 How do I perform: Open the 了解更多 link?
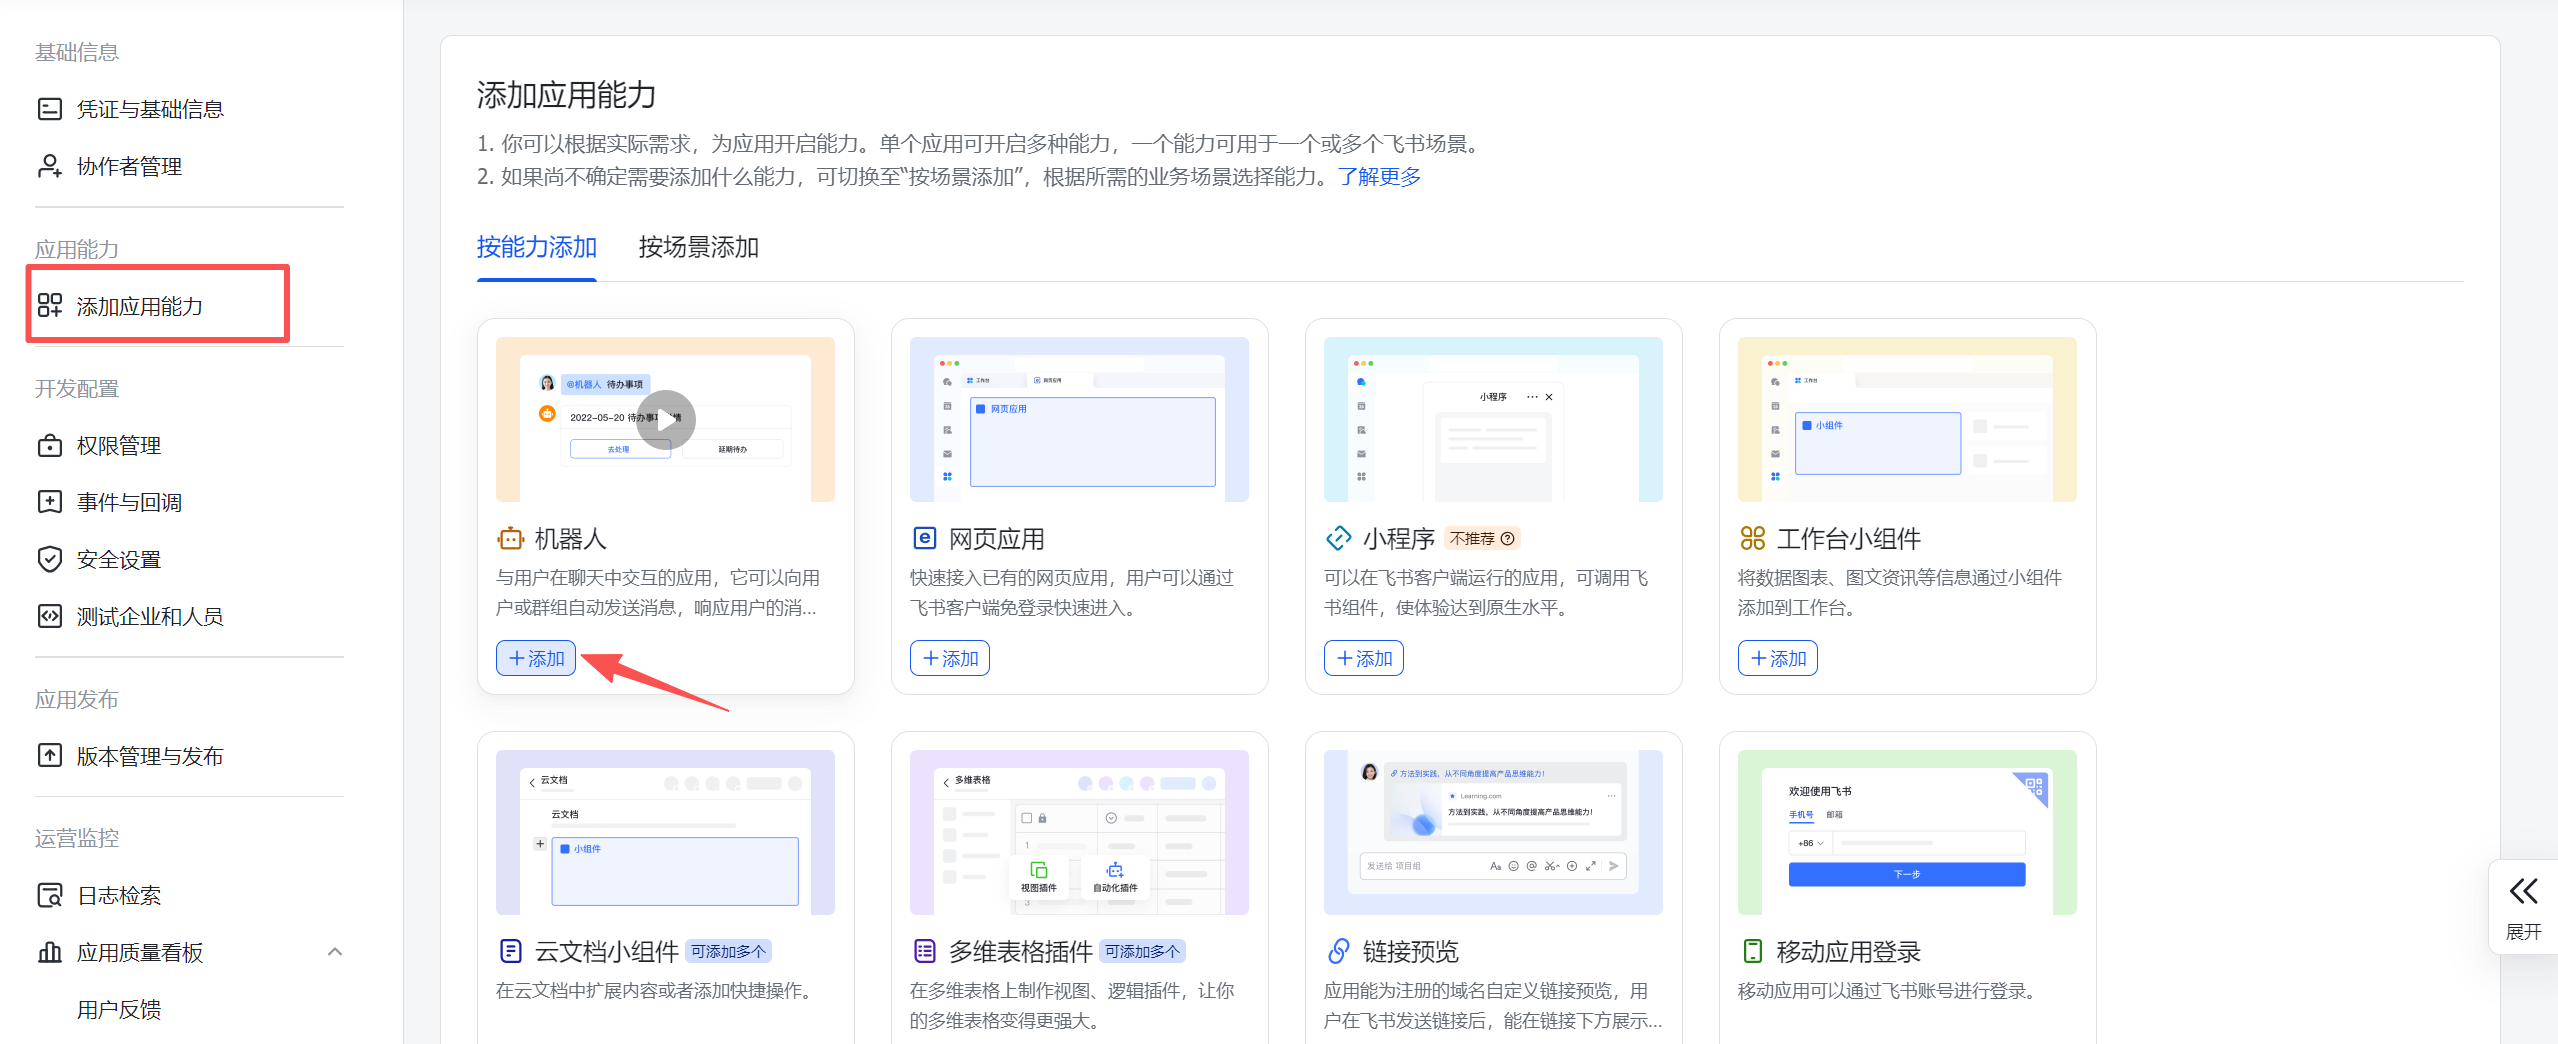point(1379,177)
